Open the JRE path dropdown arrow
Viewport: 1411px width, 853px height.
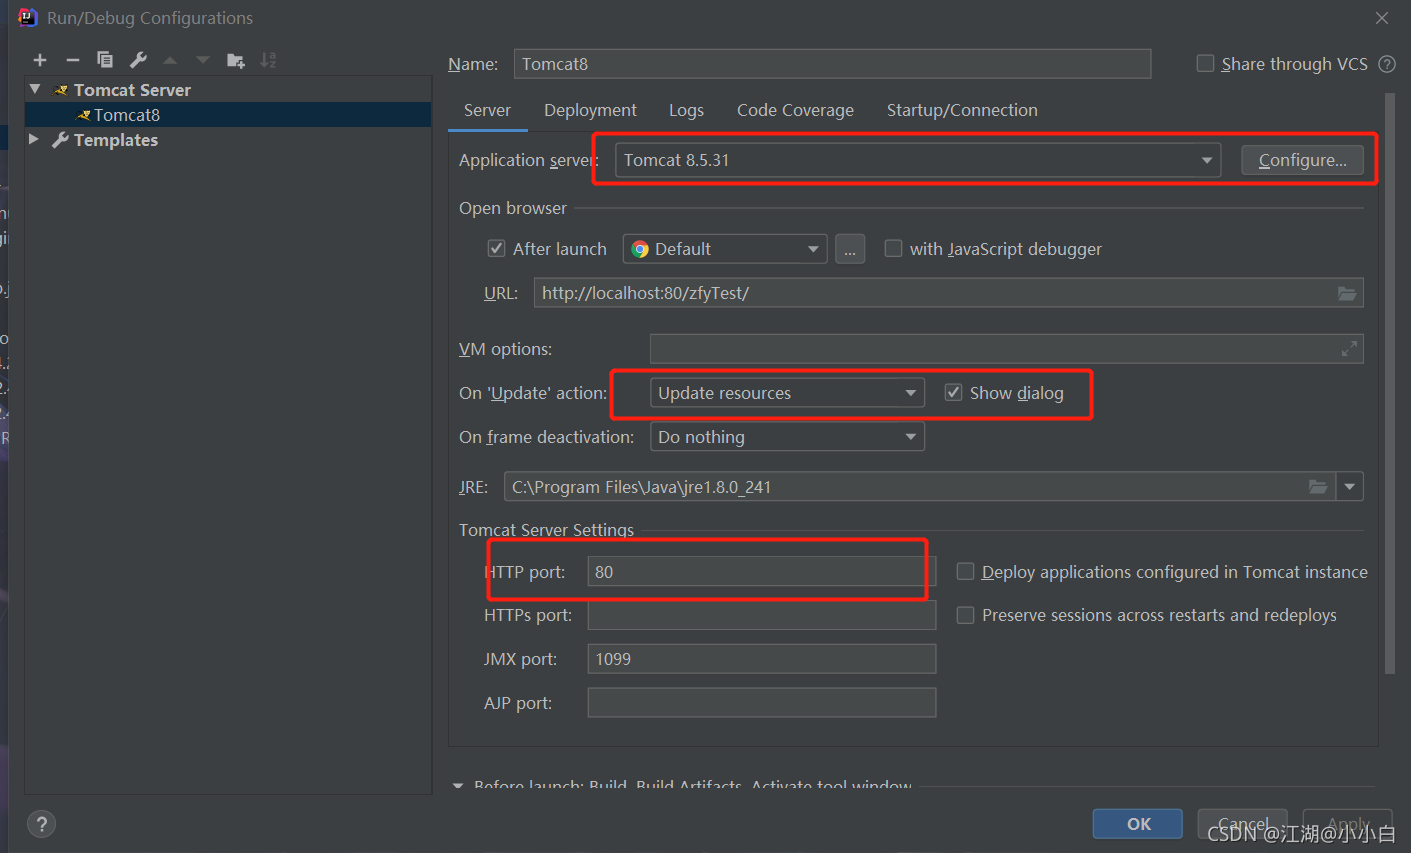point(1350,487)
